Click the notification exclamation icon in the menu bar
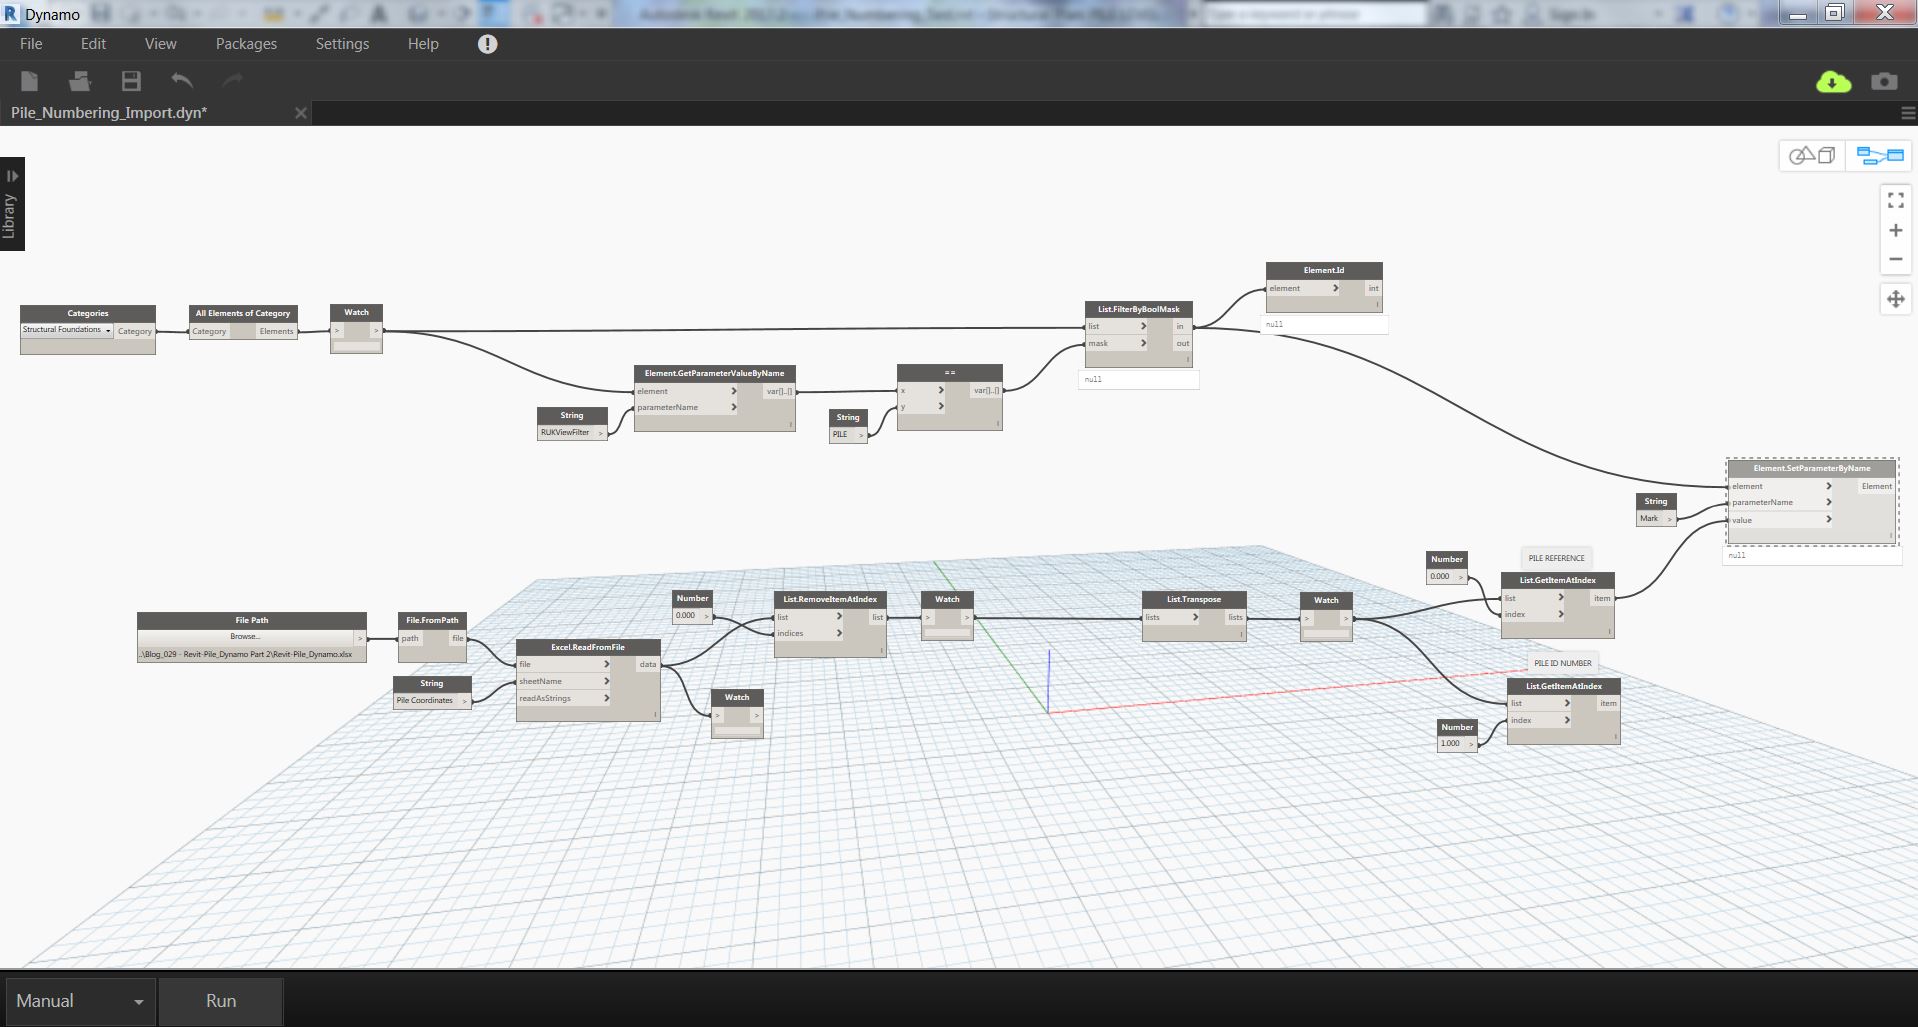Viewport: 1918px width, 1027px height. coord(487,44)
